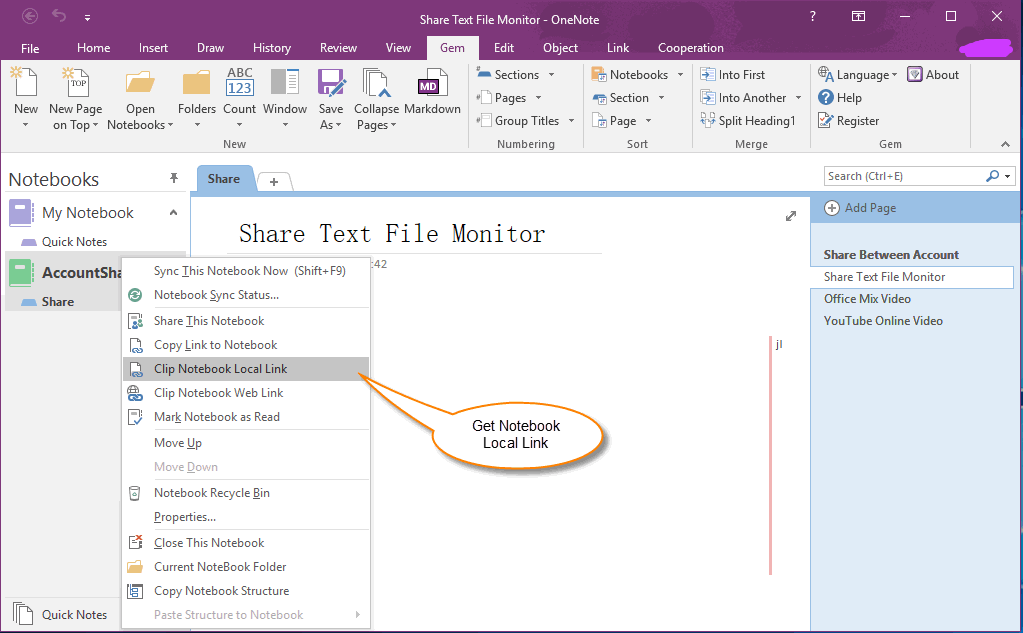Click the Split Heading1 icon
The height and width of the screenshot is (633, 1023).
coord(748,120)
